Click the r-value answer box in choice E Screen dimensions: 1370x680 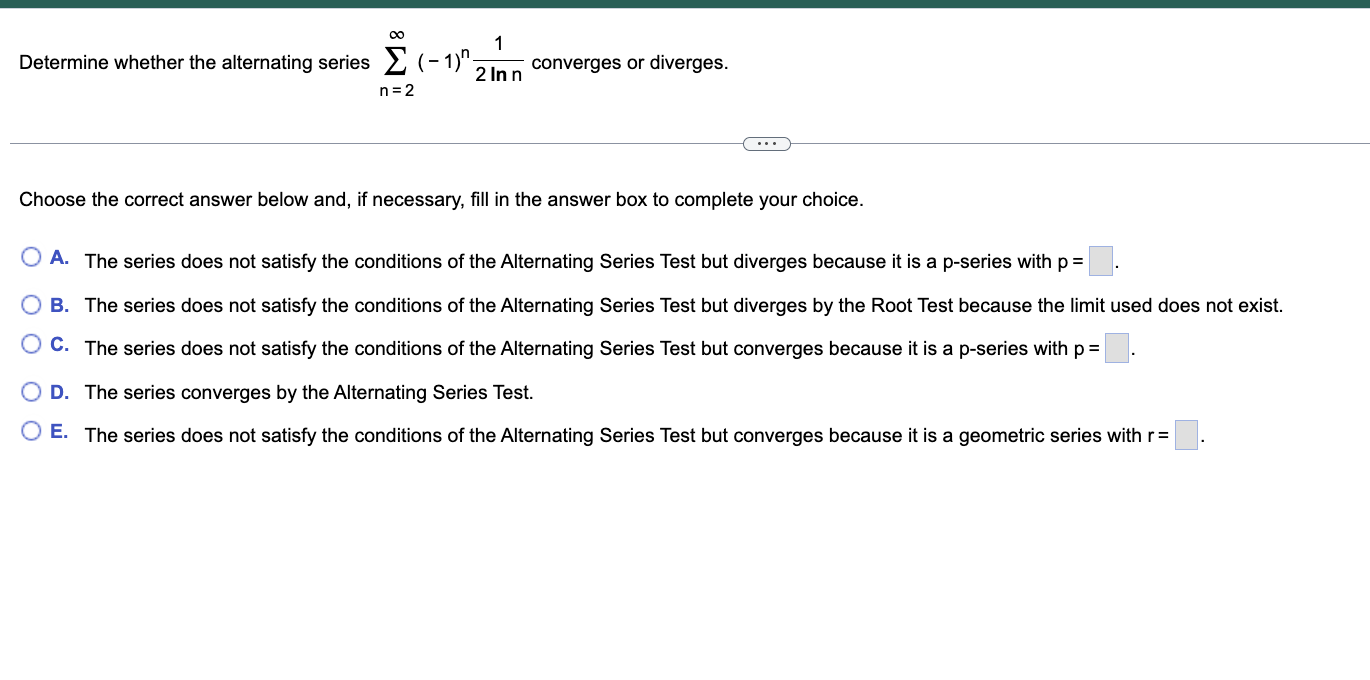click(1186, 436)
